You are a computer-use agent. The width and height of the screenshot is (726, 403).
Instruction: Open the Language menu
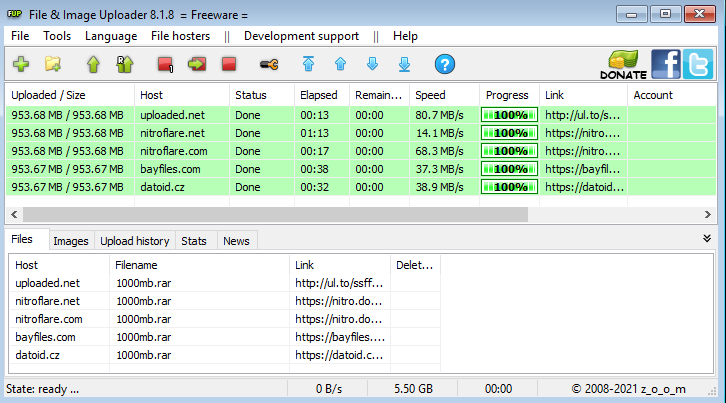(x=111, y=36)
